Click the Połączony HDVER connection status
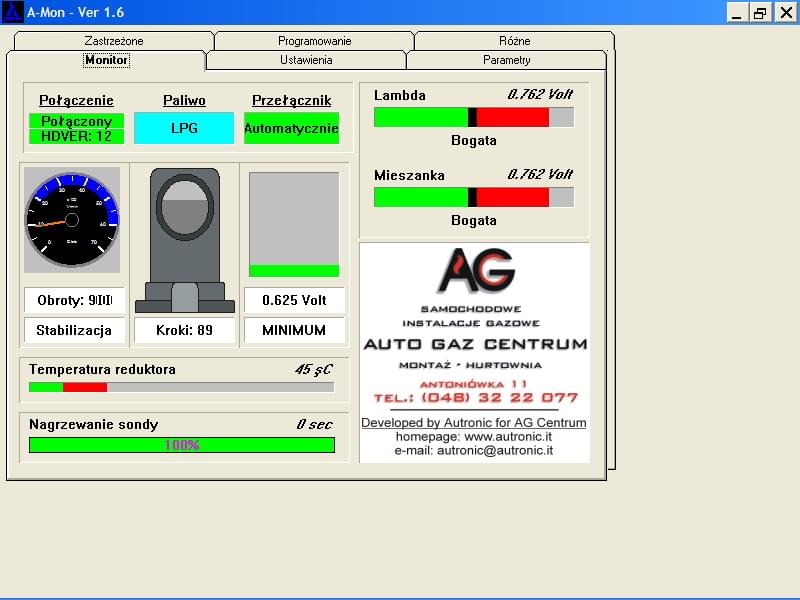 pyautogui.click(x=76, y=128)
